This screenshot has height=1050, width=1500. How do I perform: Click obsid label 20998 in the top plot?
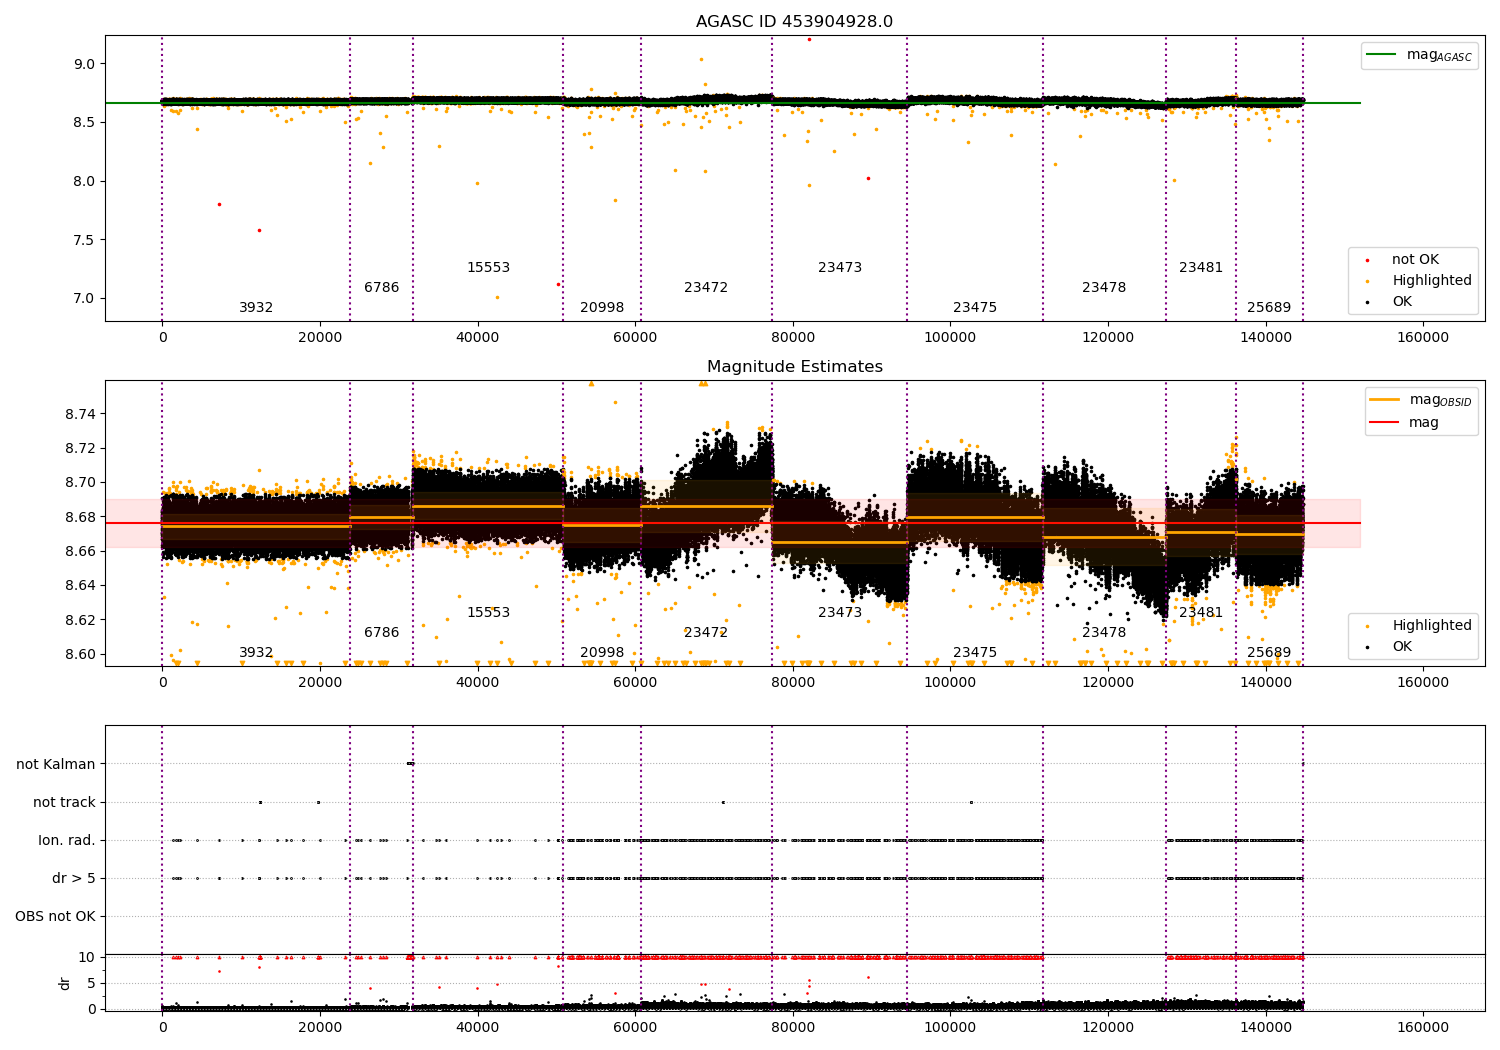[x=602, y=308]
